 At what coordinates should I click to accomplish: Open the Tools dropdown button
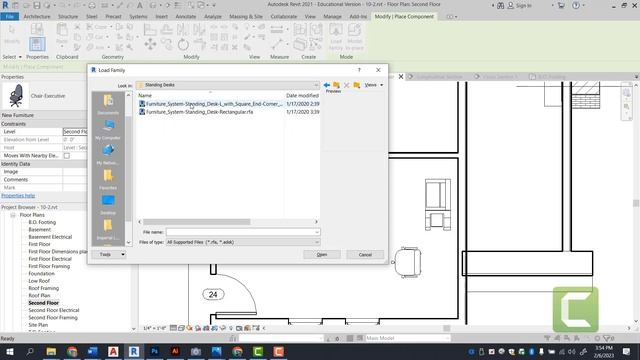pyautogui.click(x=109, y=254)
